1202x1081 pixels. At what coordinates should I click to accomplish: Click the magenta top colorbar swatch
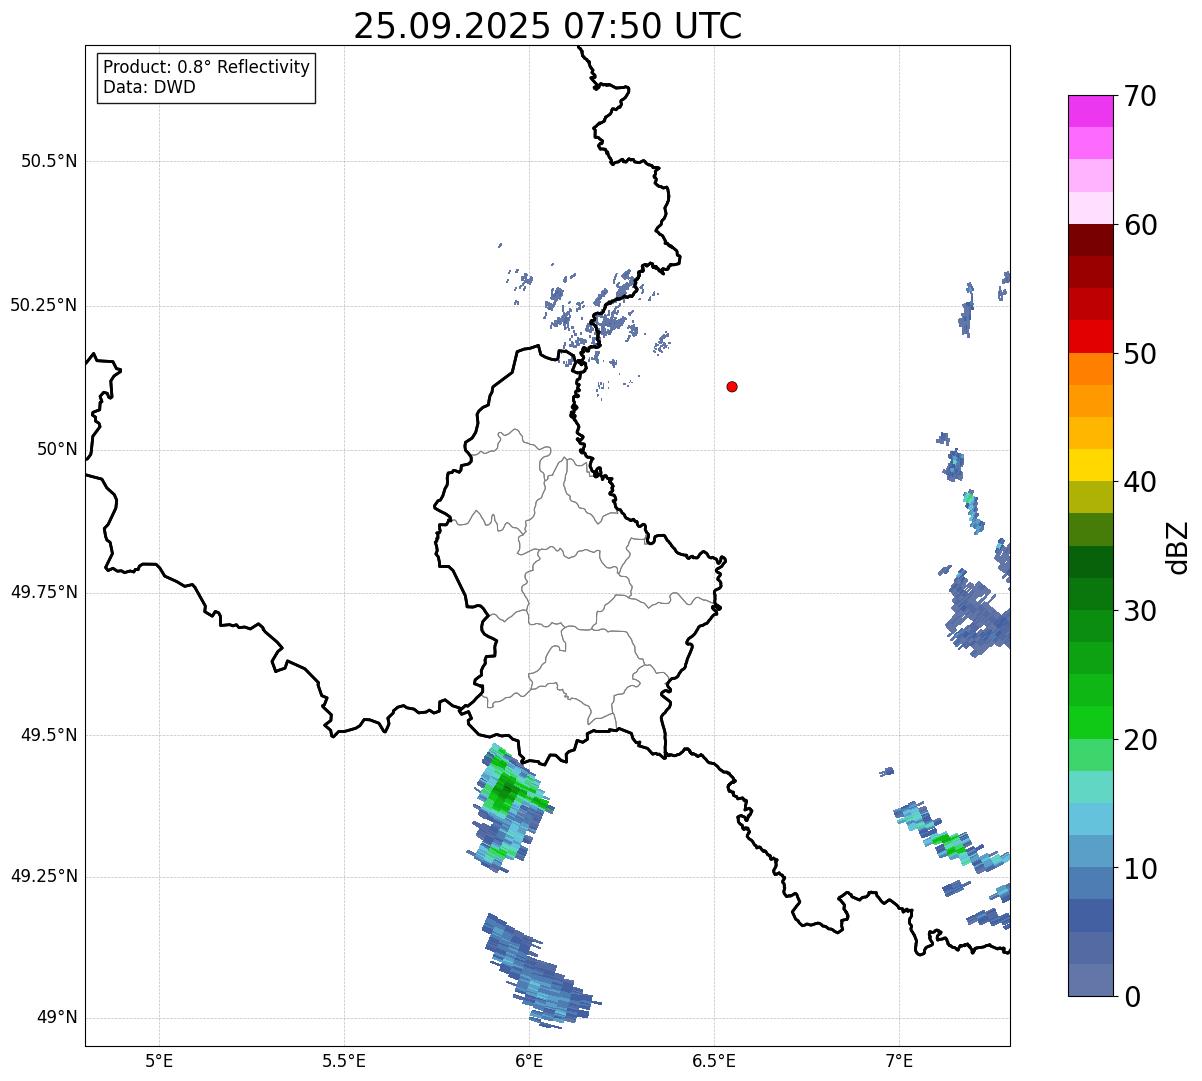pyautogui.click(x=1091, y=111)
